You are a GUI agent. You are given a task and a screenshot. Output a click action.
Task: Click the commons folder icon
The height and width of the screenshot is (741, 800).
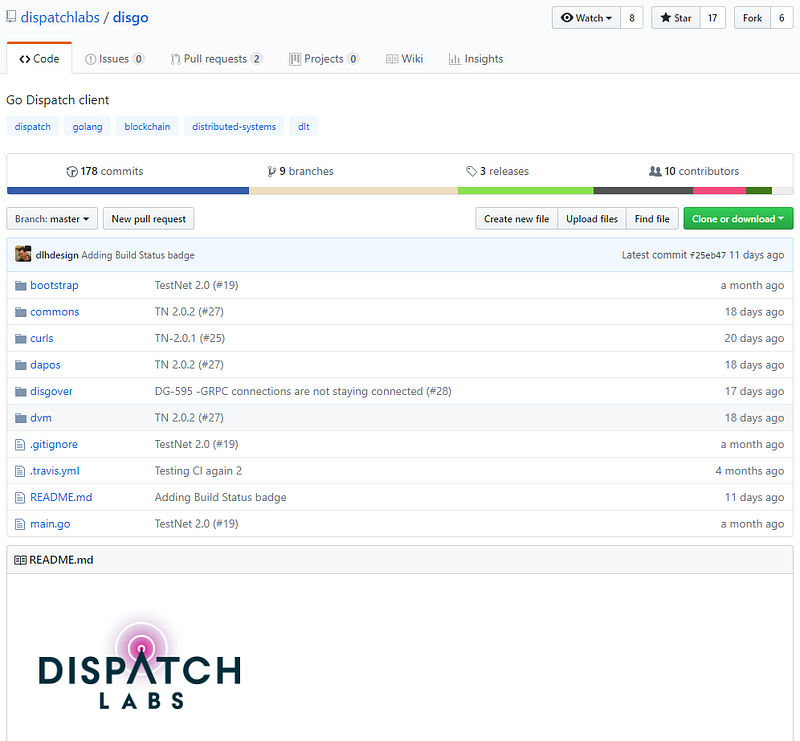click(20, 312)
